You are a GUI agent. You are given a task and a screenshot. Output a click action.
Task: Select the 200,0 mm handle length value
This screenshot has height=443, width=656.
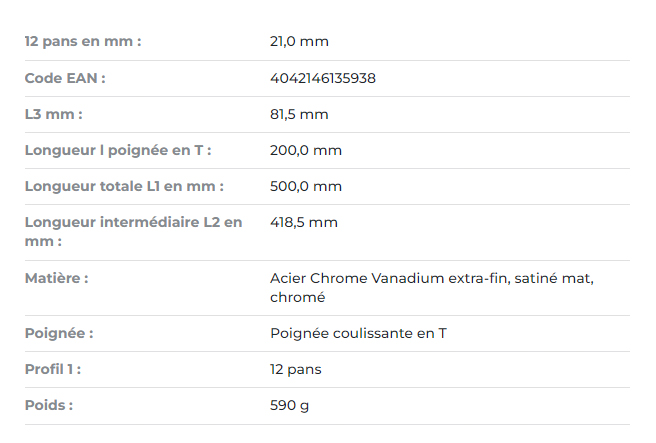[x=306, y=150]
